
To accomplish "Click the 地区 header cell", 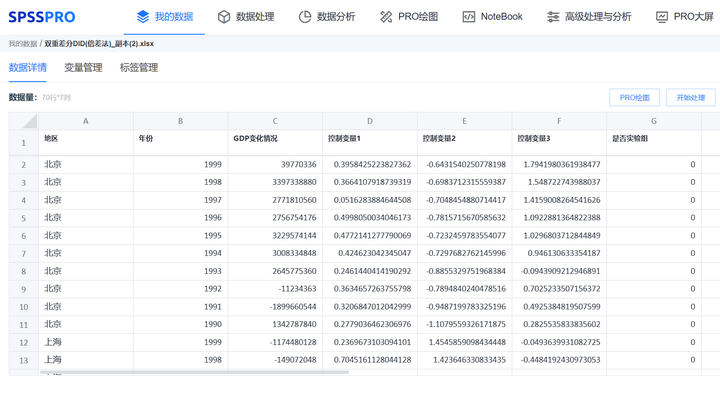I will tap(86, 142).
